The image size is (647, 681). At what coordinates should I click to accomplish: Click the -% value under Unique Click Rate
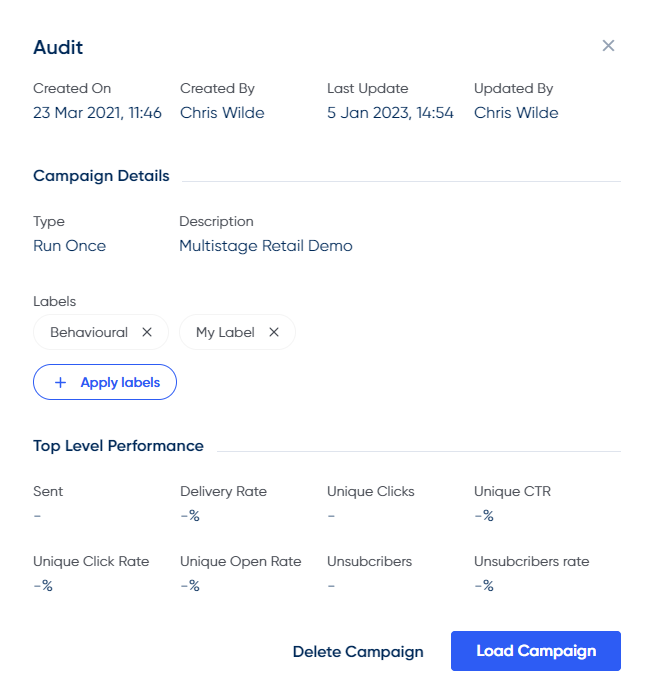tap(43, 585)
